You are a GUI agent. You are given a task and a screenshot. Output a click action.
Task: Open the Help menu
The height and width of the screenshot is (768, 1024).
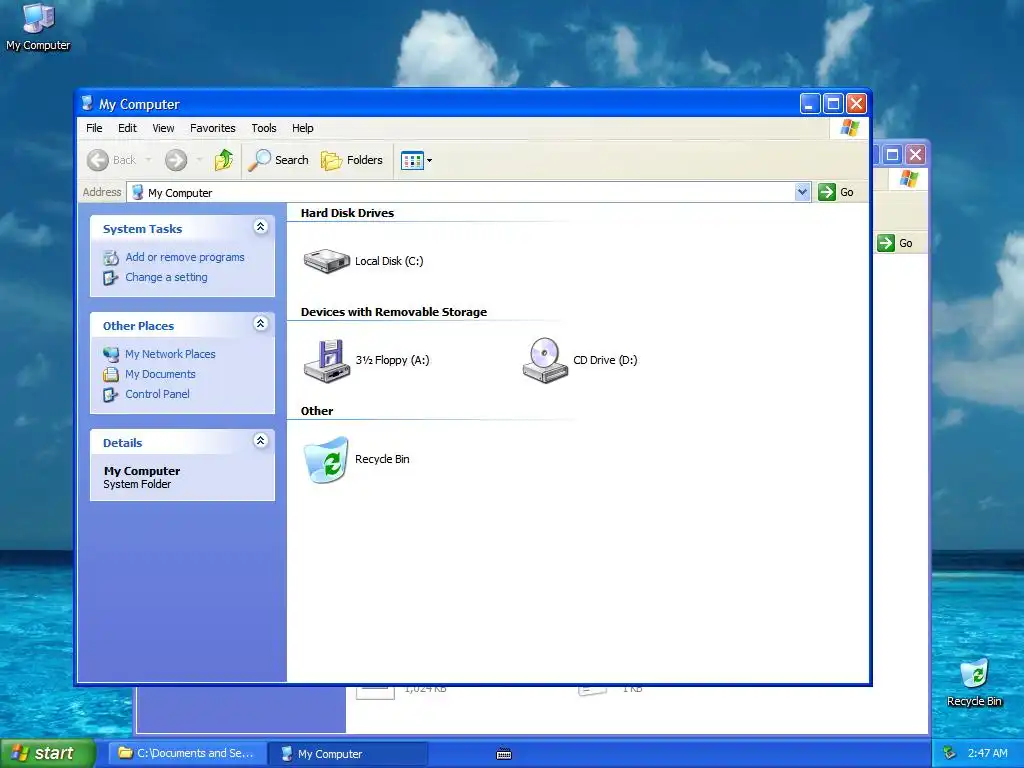point(302,128)
